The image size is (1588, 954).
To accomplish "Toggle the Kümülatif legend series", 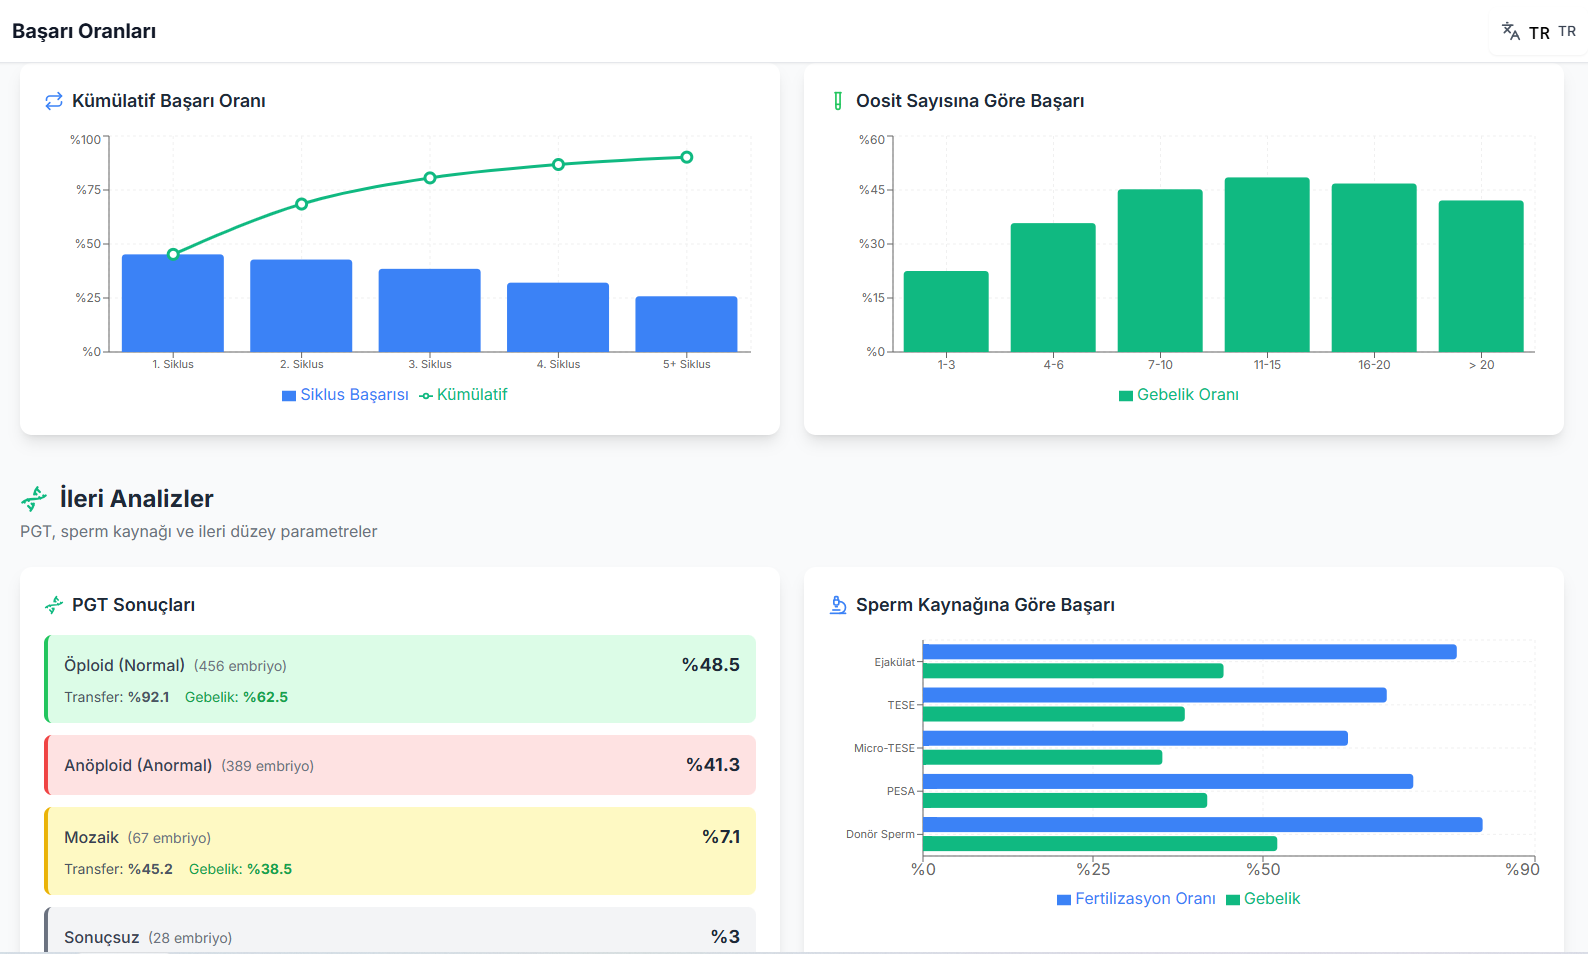I will click(463, 395).
